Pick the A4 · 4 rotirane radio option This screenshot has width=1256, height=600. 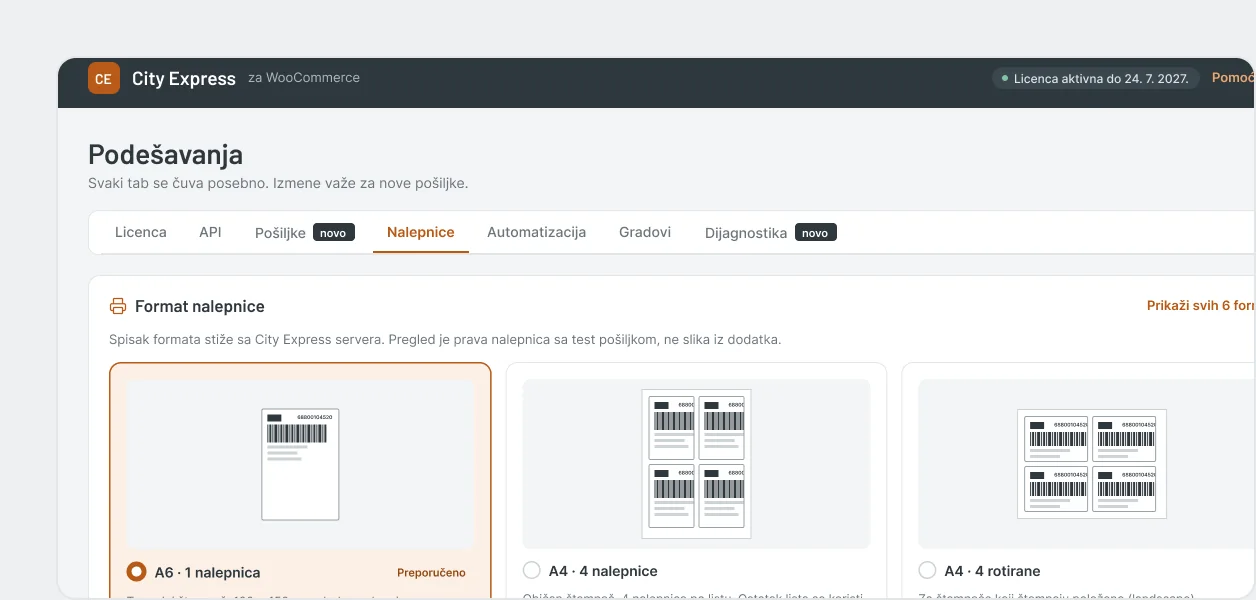click(927, 570)
